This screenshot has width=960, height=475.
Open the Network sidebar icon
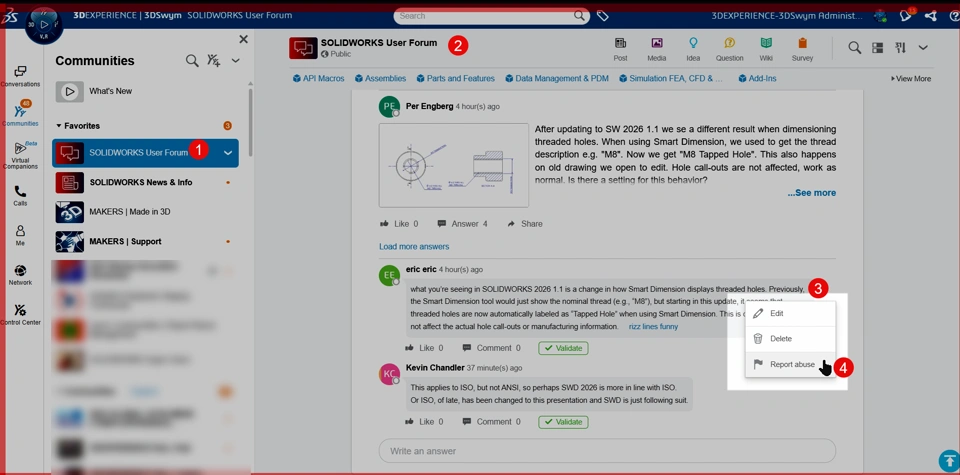[20, 275]
